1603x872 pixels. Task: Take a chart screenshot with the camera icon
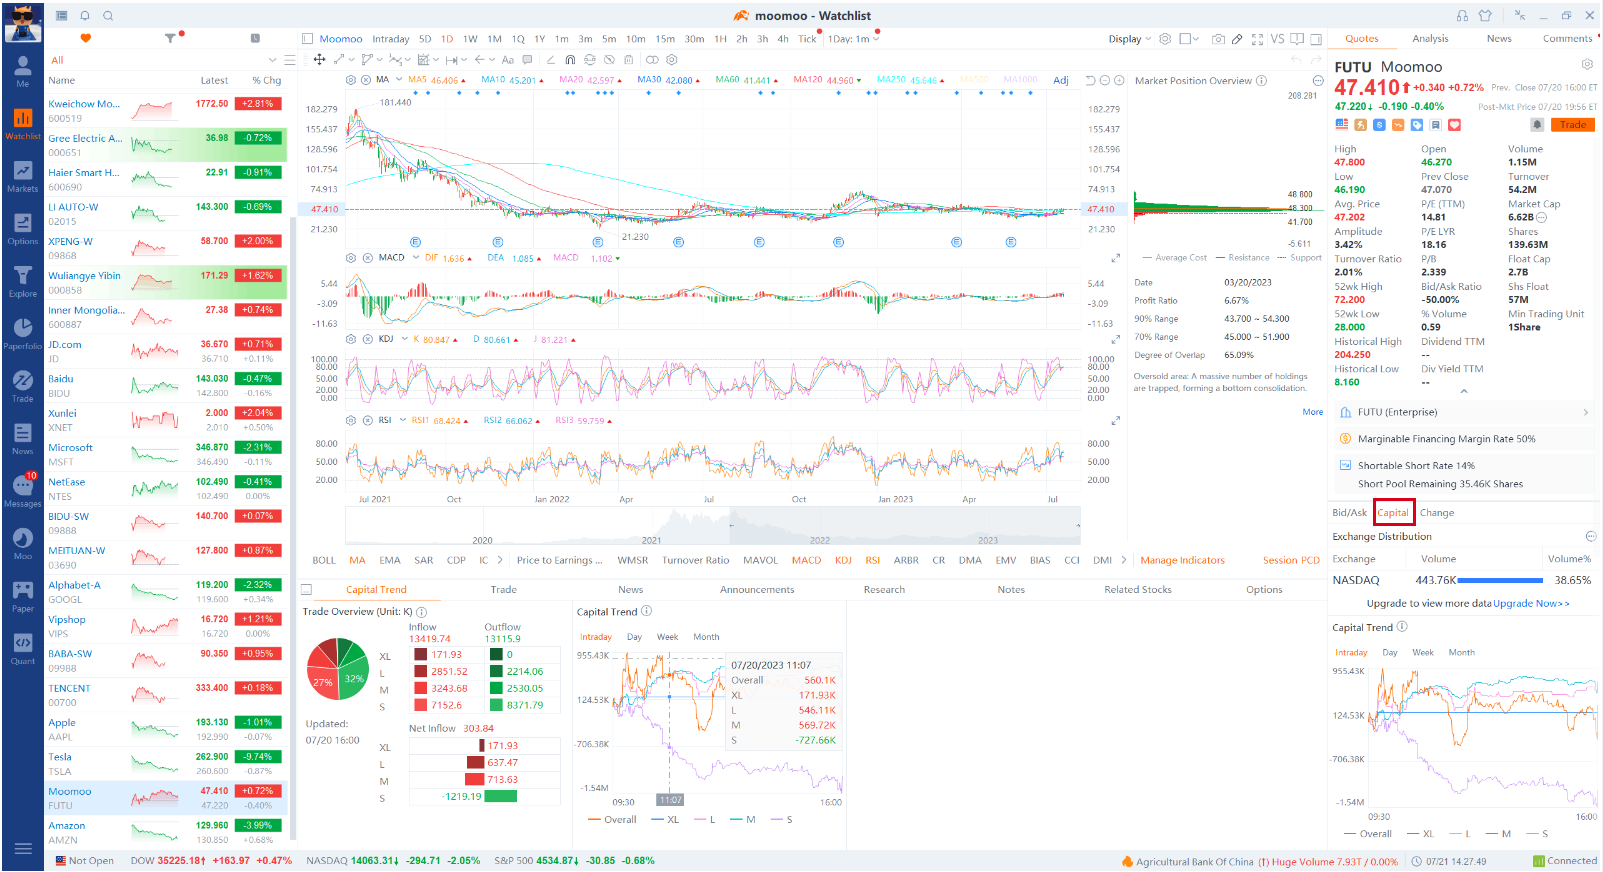click(x=1218, y=39)
